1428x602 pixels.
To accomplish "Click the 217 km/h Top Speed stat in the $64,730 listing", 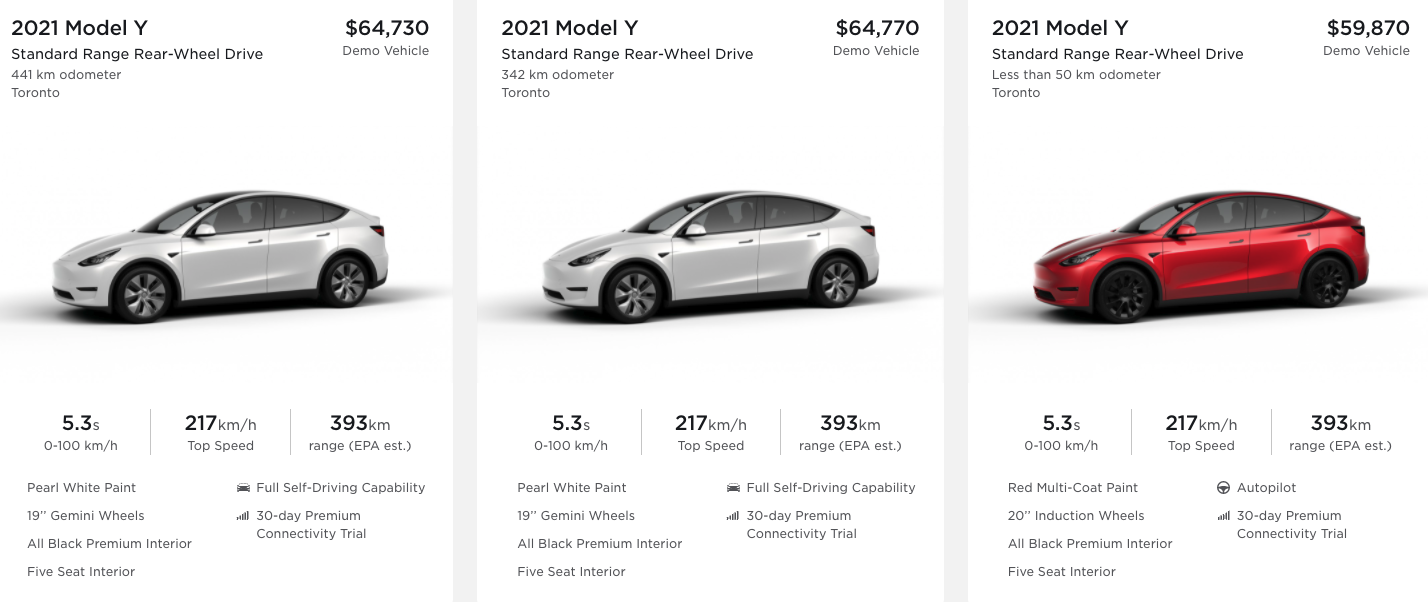I will pyautogui.click(x=220, y=432).
